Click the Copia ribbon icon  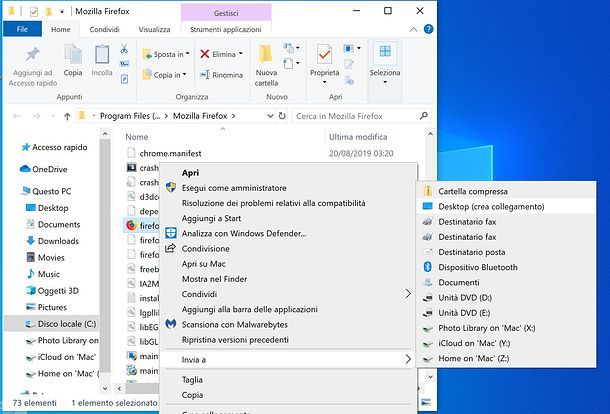point(73,54)
